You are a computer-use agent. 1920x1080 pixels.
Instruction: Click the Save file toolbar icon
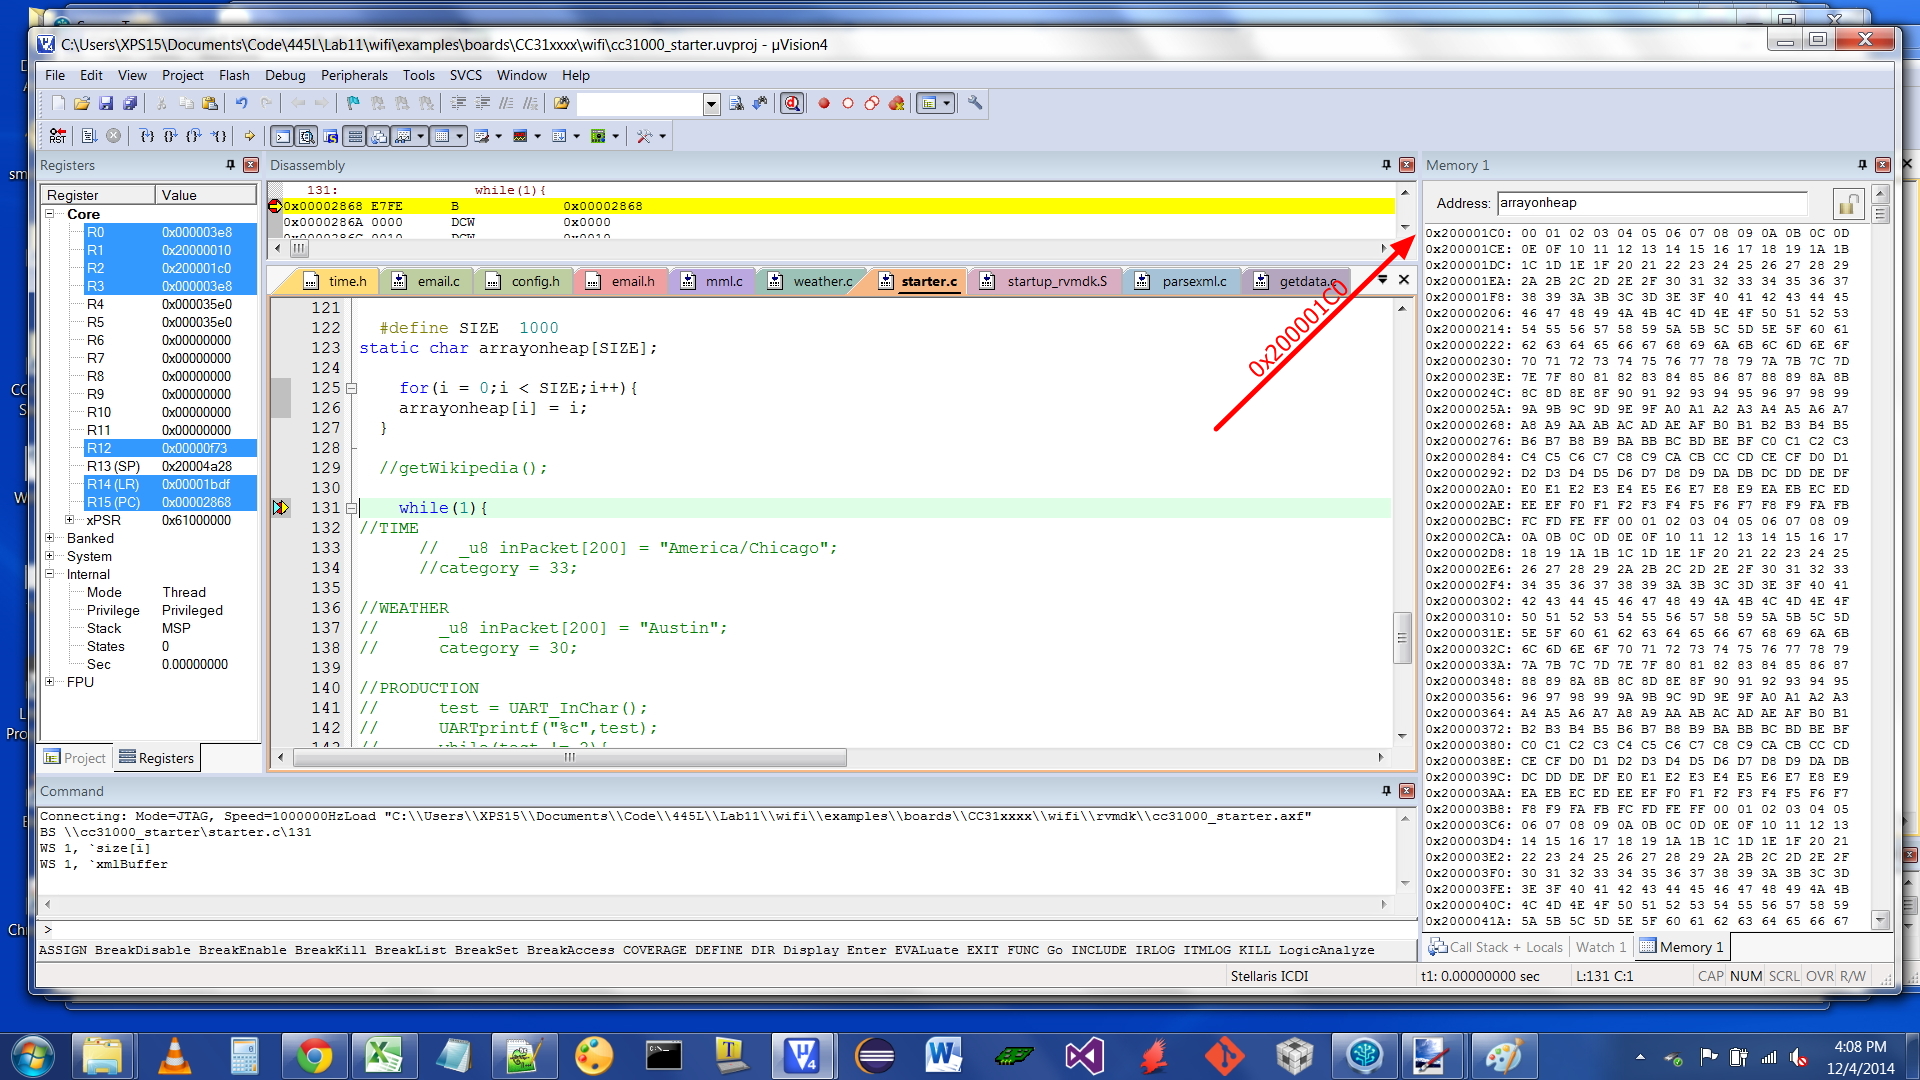(x=106, y=103)
